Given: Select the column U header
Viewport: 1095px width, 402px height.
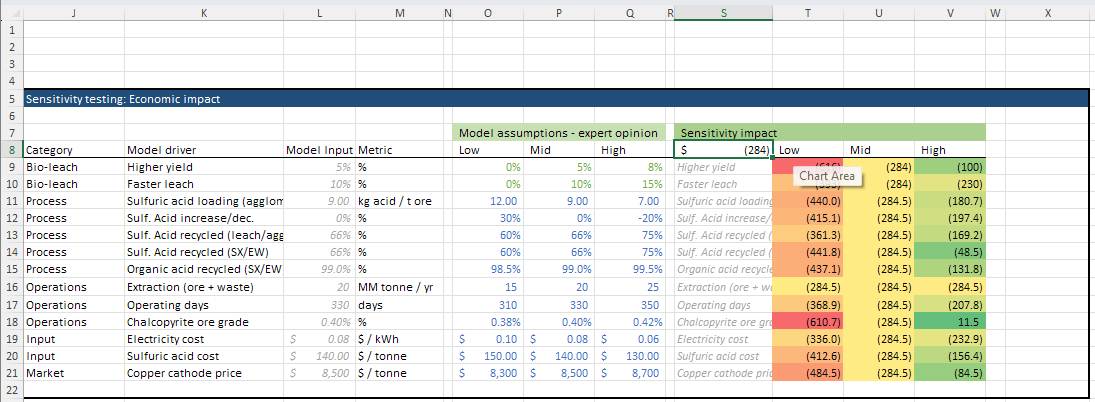Looking at the screenshot, I should [x=879, y=13].
